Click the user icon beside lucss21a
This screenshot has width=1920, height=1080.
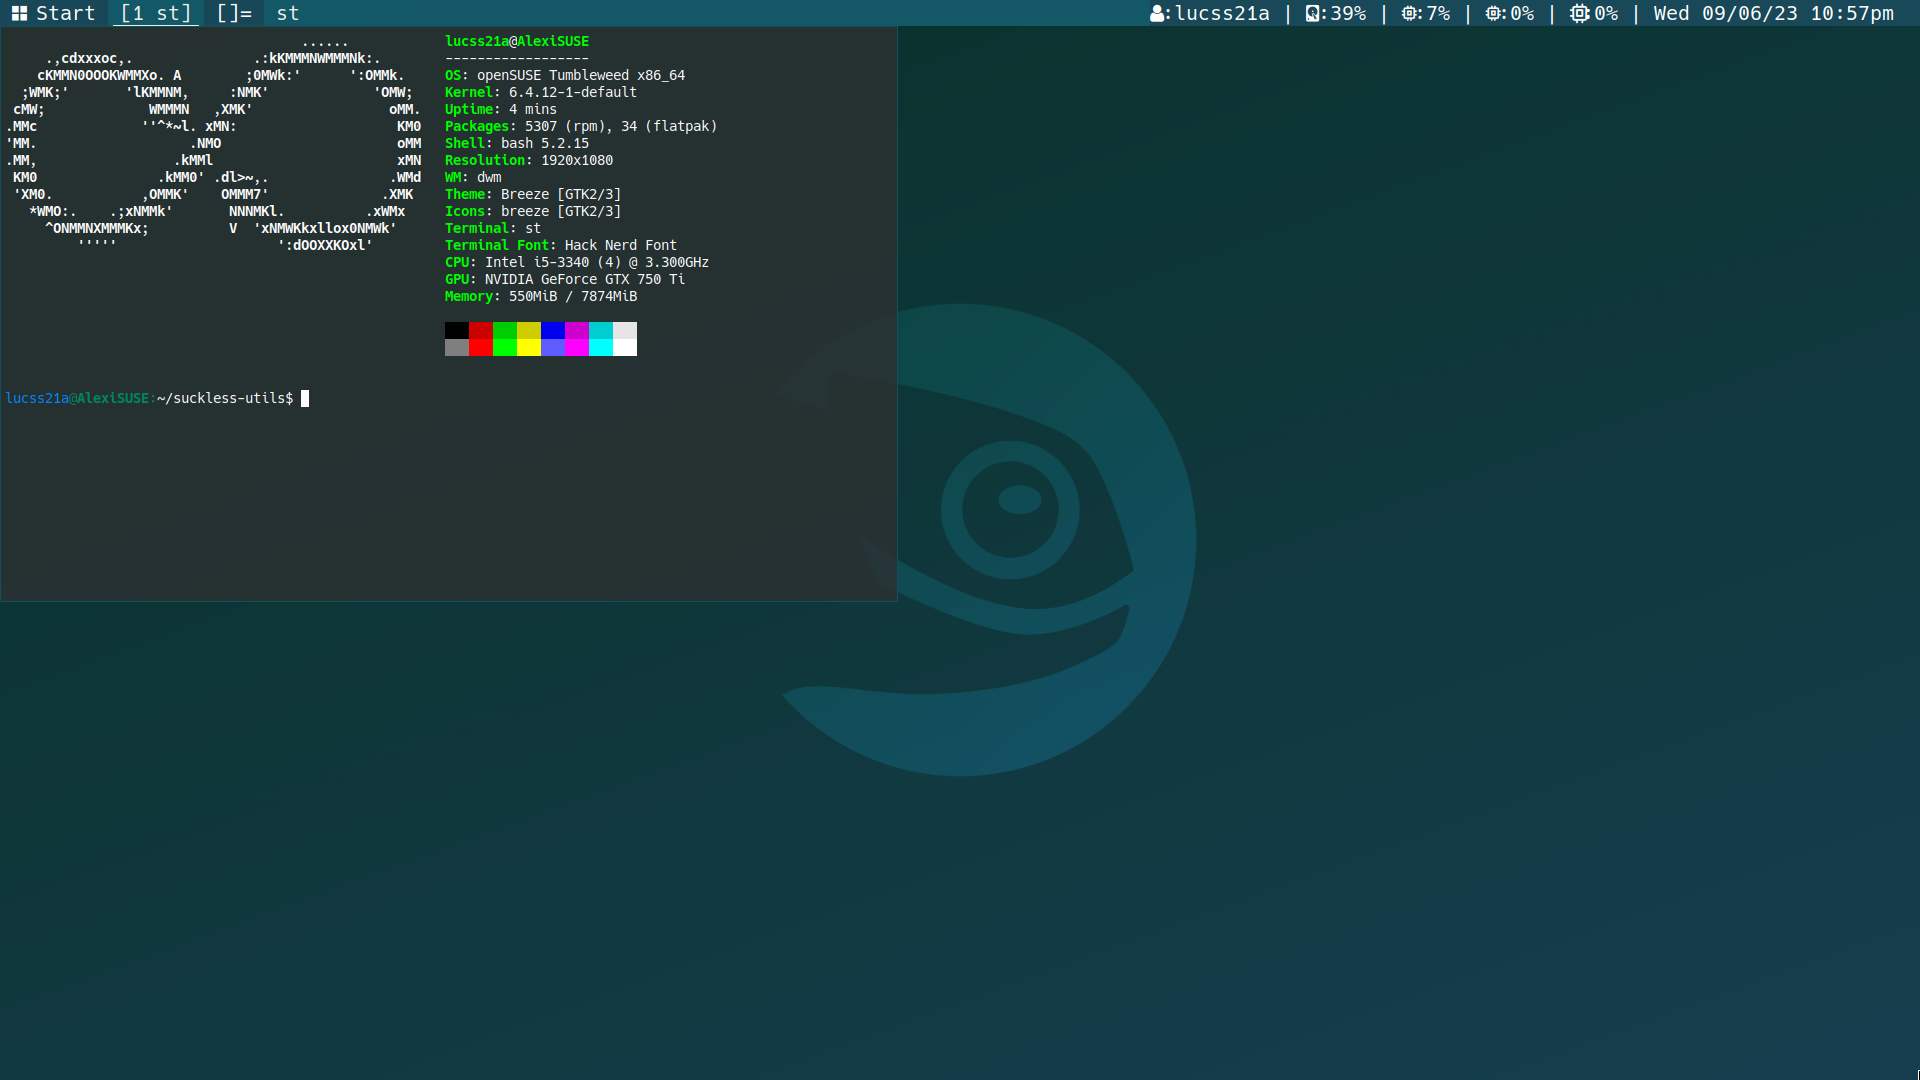coord(1157,13)
